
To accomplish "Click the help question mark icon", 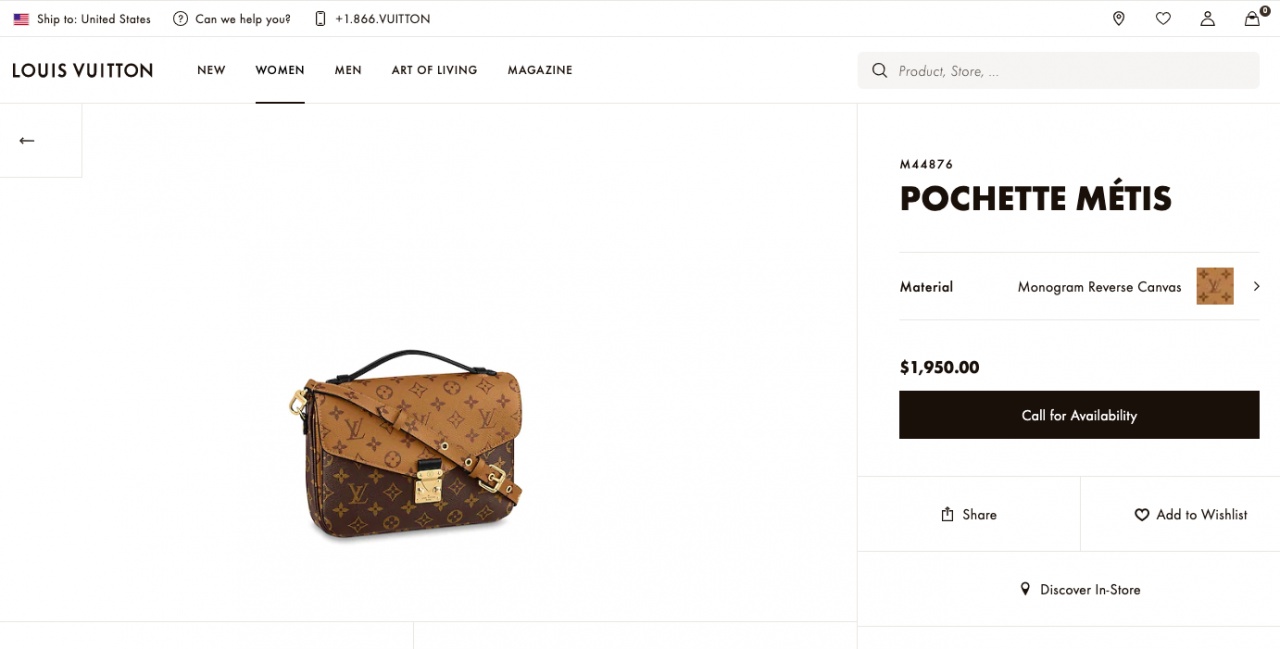I will coord(180,19).
